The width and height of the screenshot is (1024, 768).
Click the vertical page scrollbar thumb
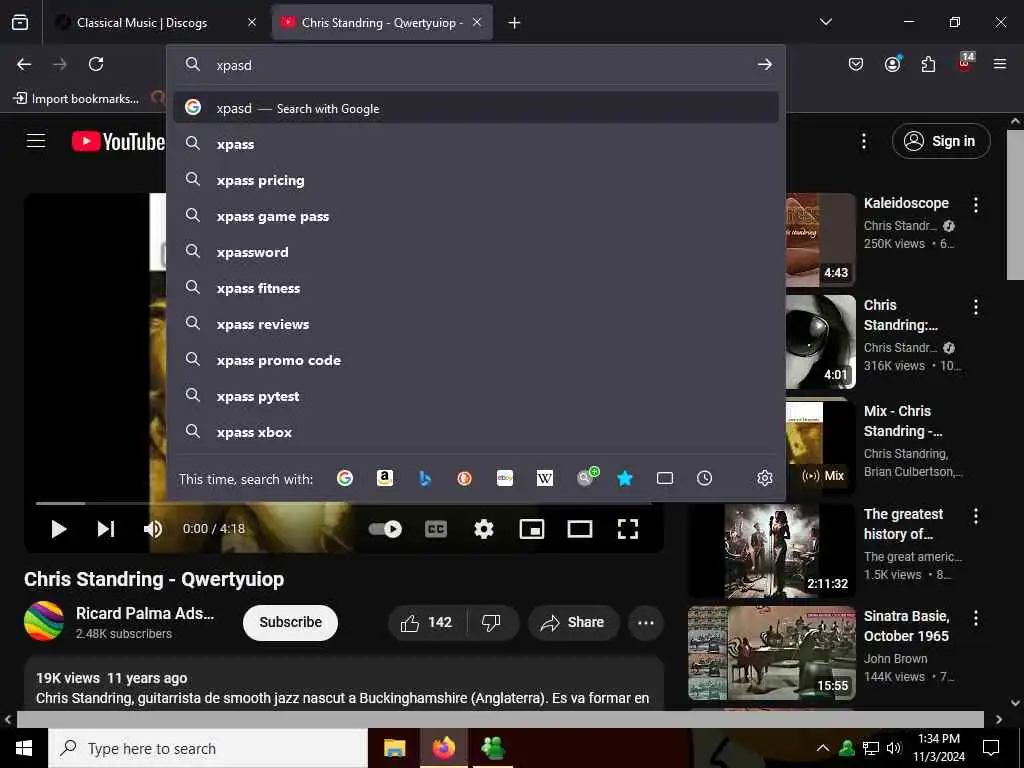click(x=1015, y=204)
